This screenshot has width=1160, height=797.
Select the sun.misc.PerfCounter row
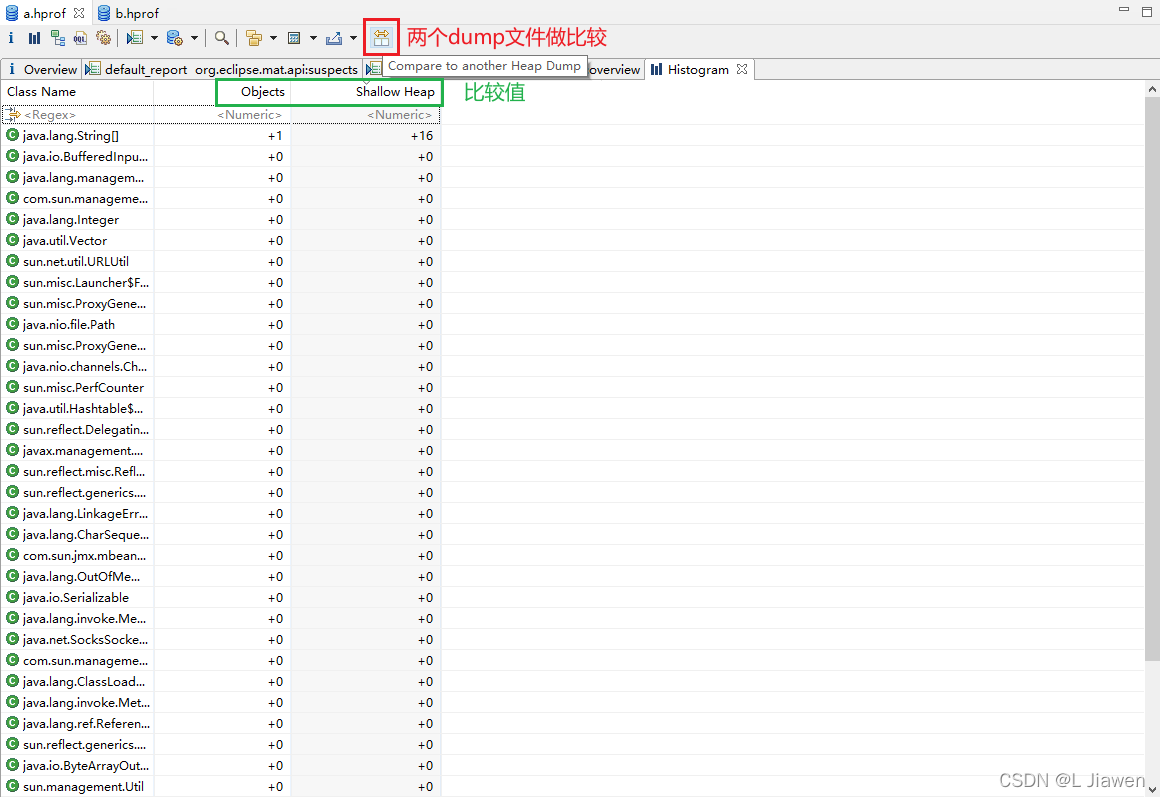(220, 388)
